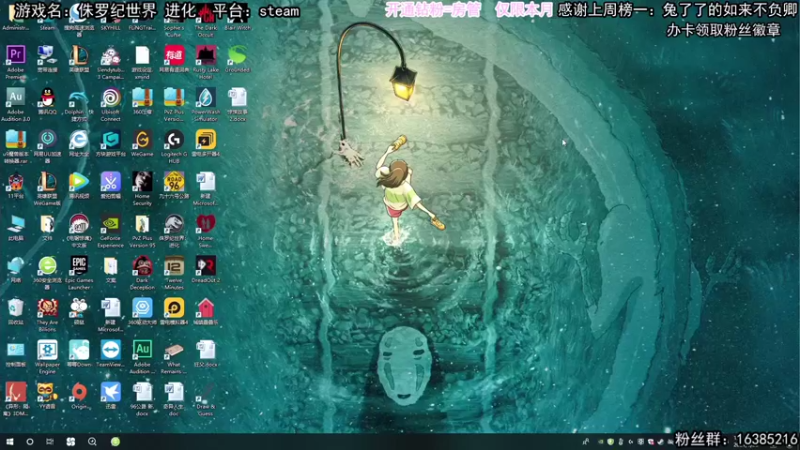
Task: Open the Home Sweet Home heart icon
Action: tap(206, 223)
